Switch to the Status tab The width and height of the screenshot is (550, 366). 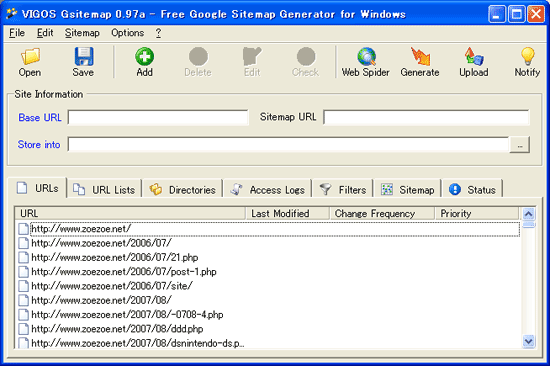tap(472, 190)
